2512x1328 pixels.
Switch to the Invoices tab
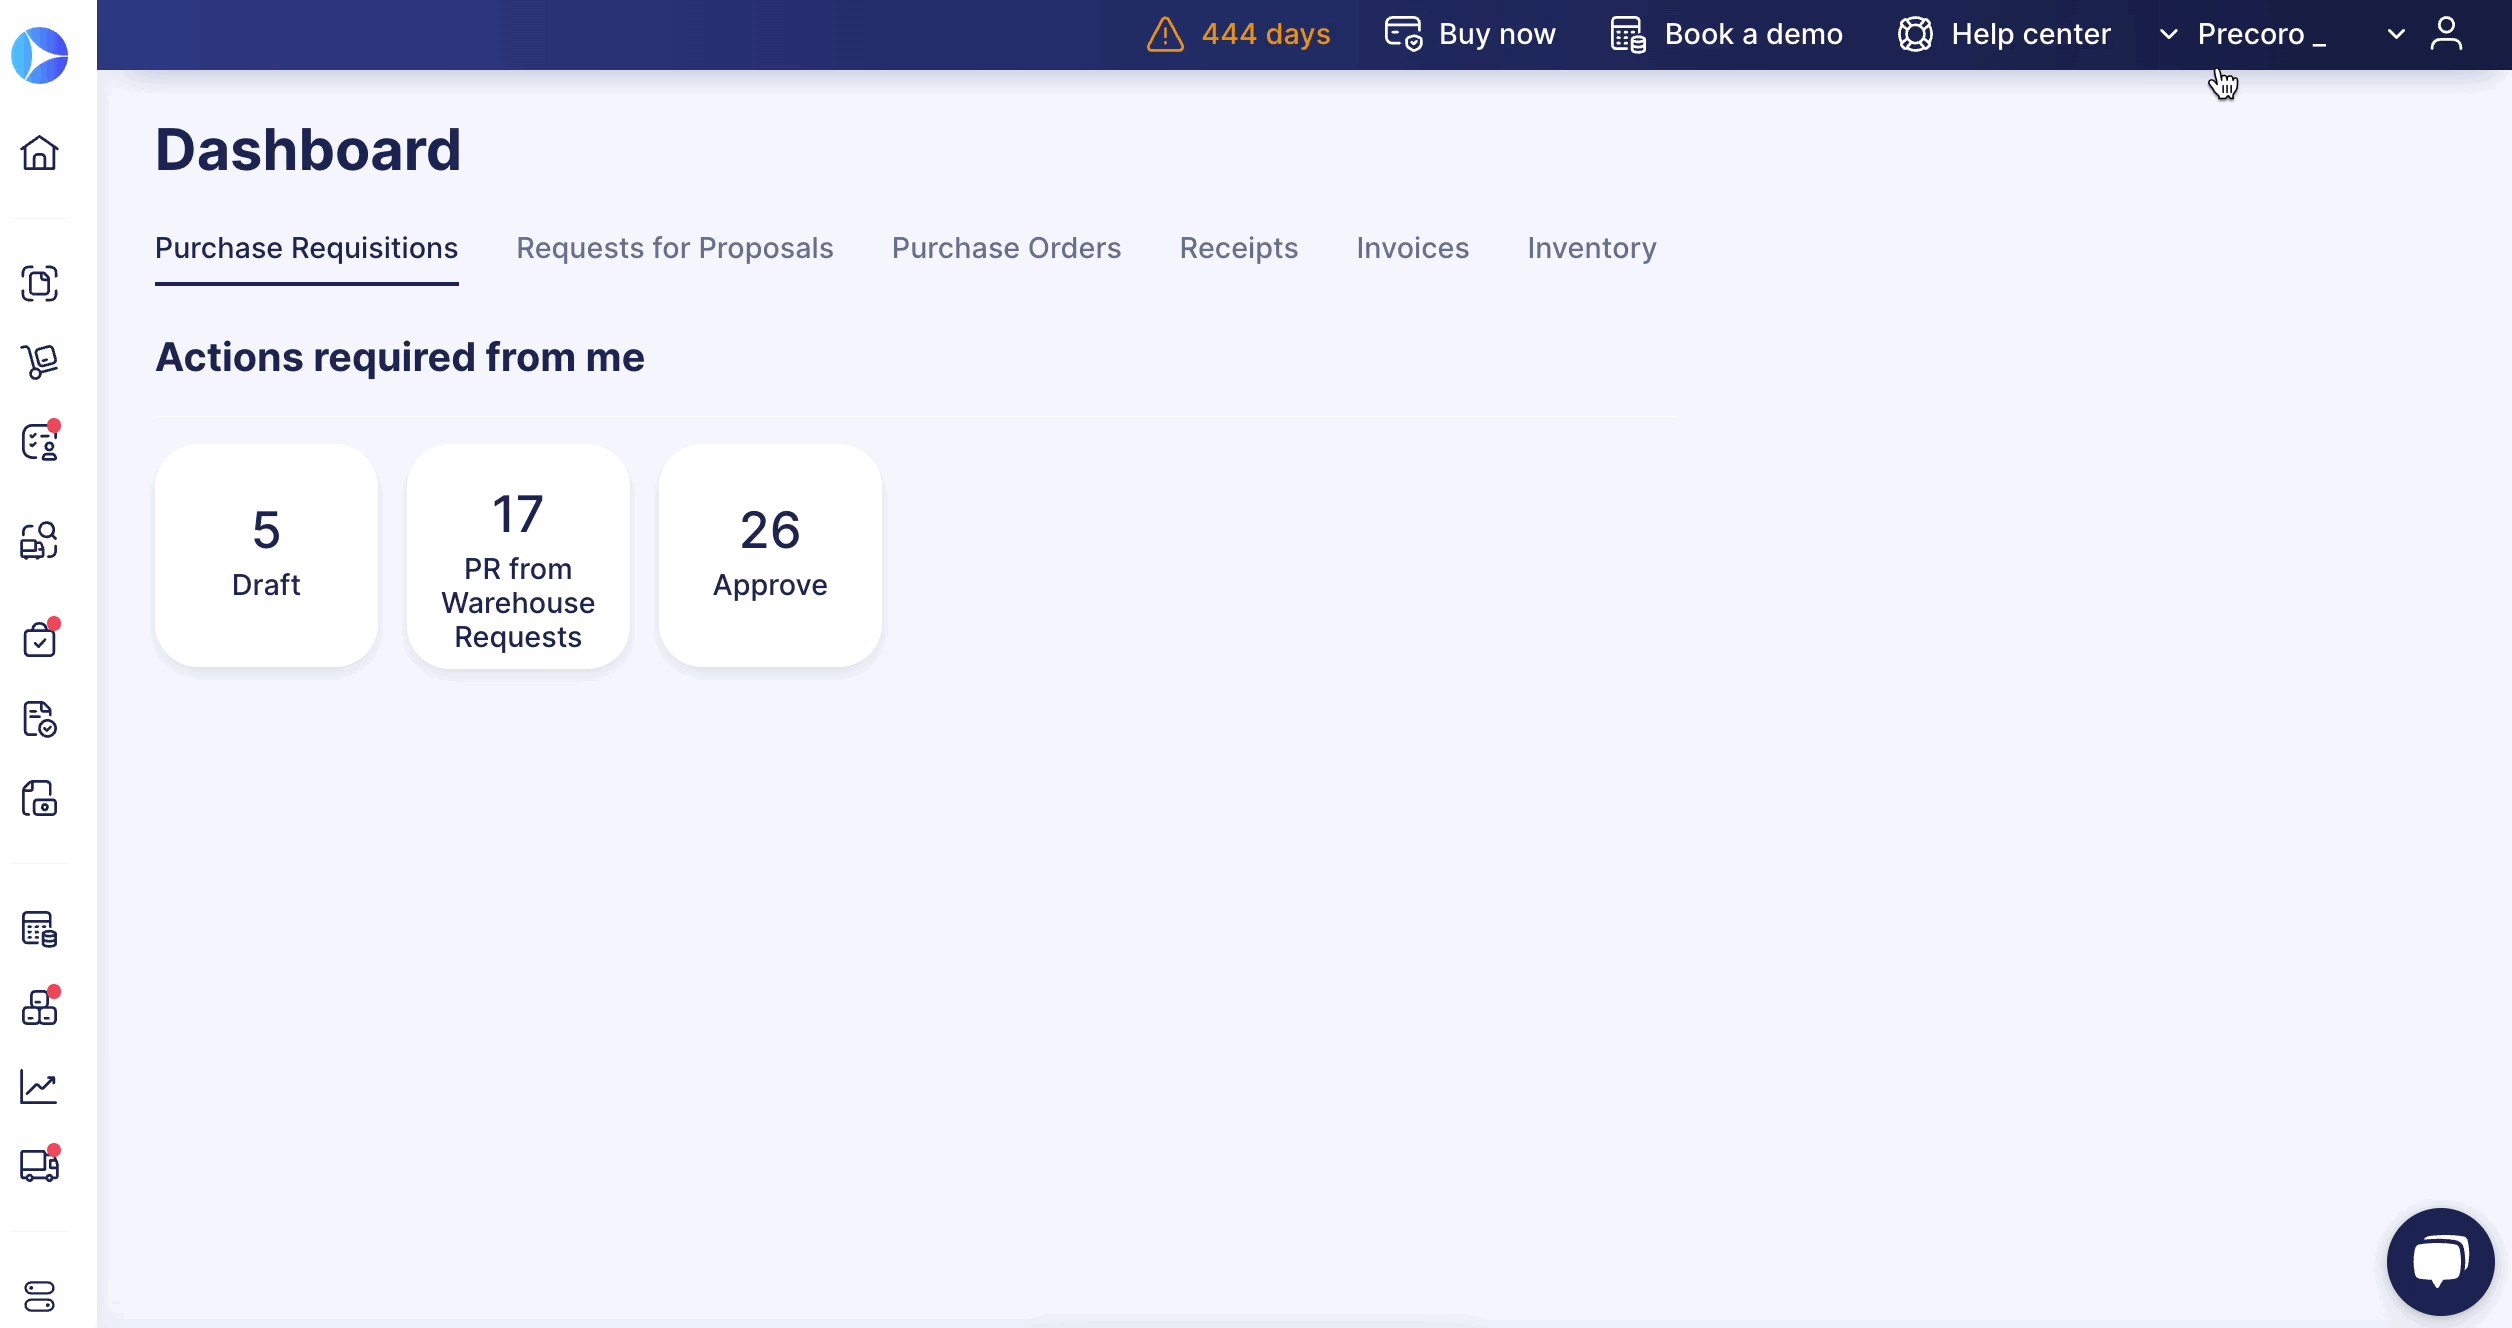[1412, 248]
